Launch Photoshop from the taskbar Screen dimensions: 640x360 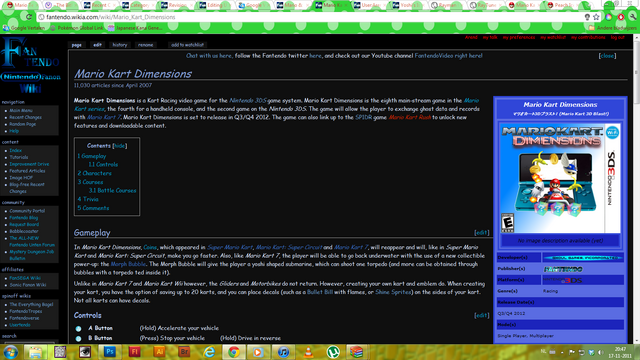(x=109, y=352)
